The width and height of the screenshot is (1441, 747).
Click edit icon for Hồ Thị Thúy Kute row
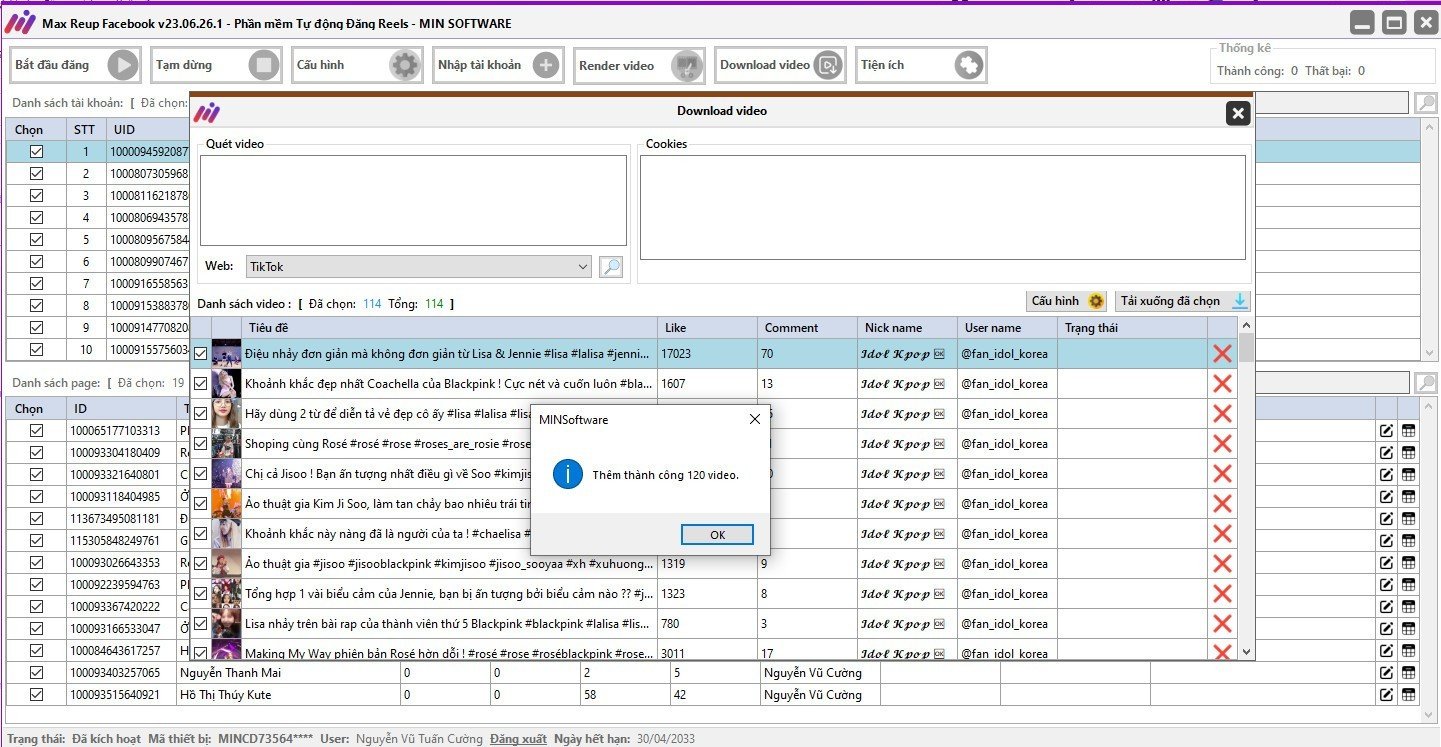[x=1386, y=695]
